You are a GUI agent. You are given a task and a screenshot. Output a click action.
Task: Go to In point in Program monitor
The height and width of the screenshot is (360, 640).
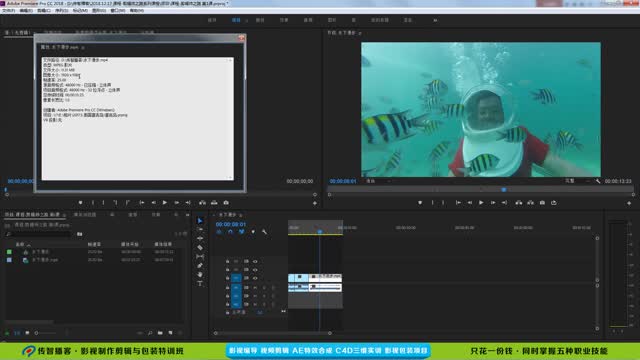(458, 202)
